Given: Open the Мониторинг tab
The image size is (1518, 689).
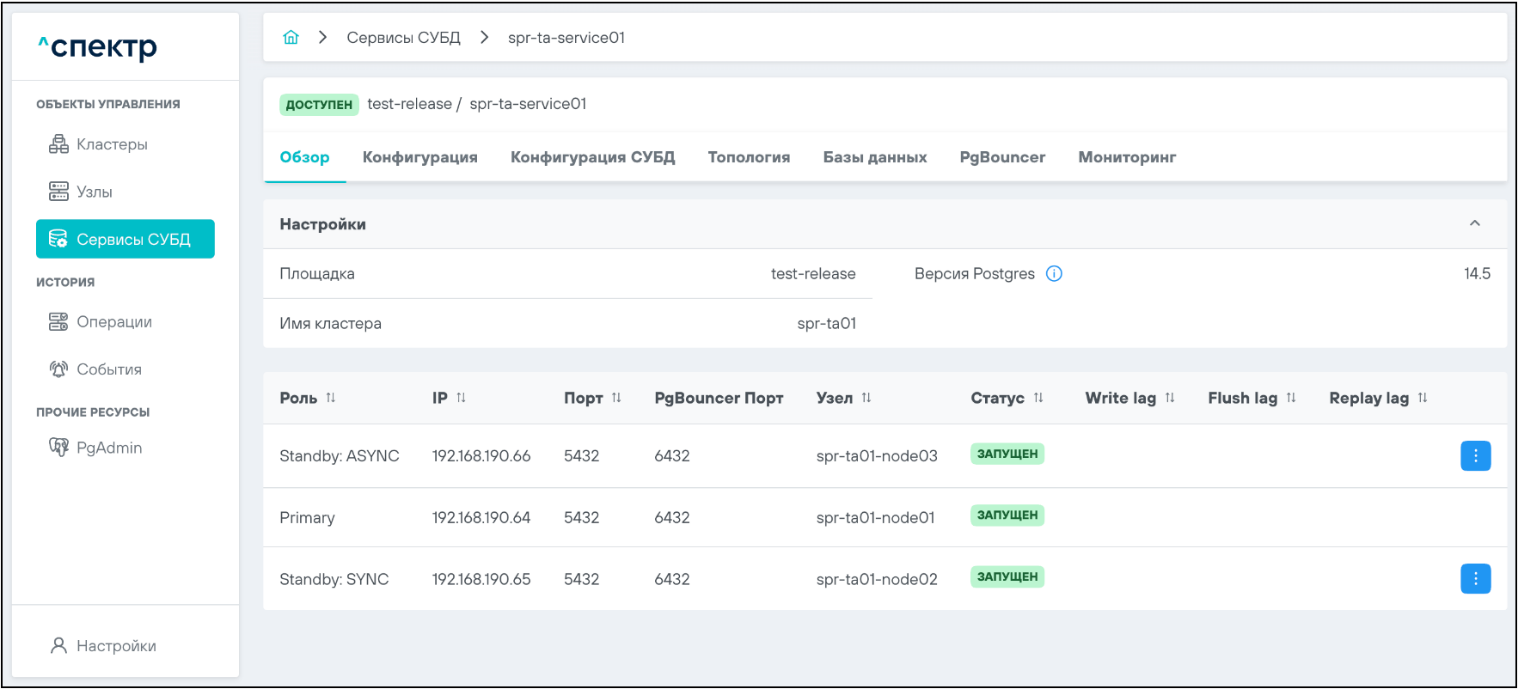Looking at the screenshot, I should click(x=1126, y=157).
